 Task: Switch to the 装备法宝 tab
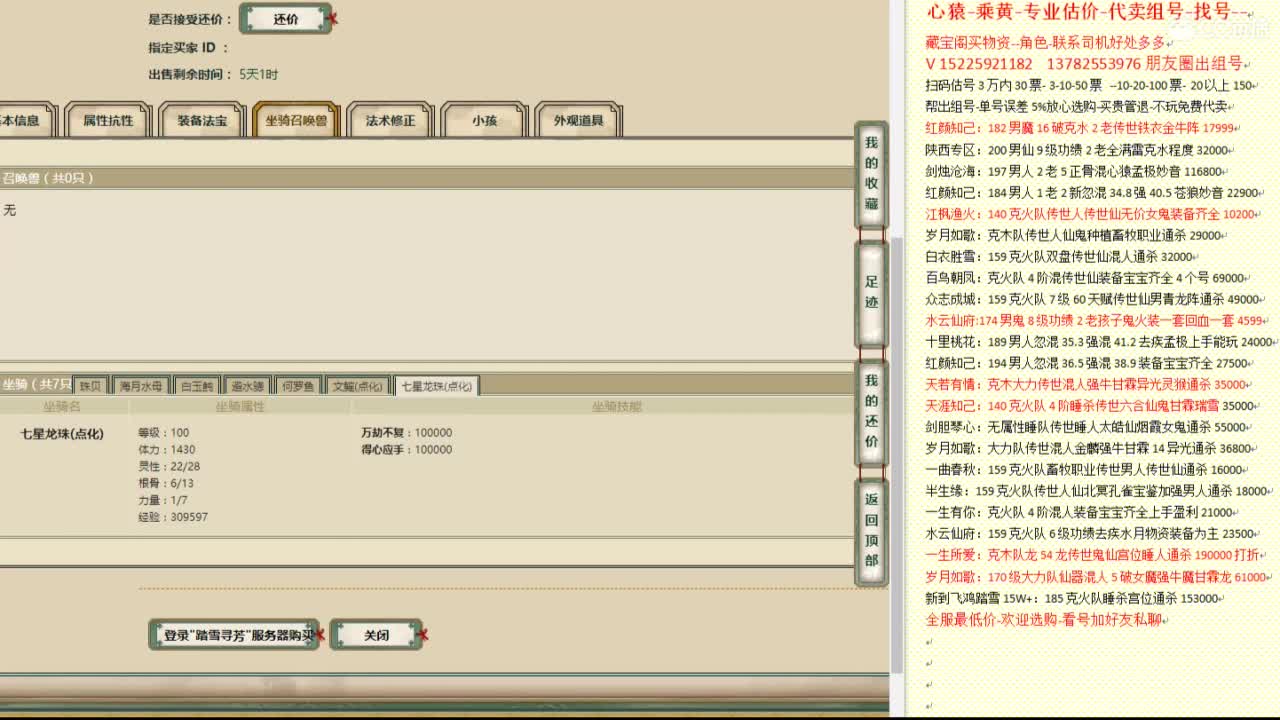pyautogui.click(x=202, y=120)
